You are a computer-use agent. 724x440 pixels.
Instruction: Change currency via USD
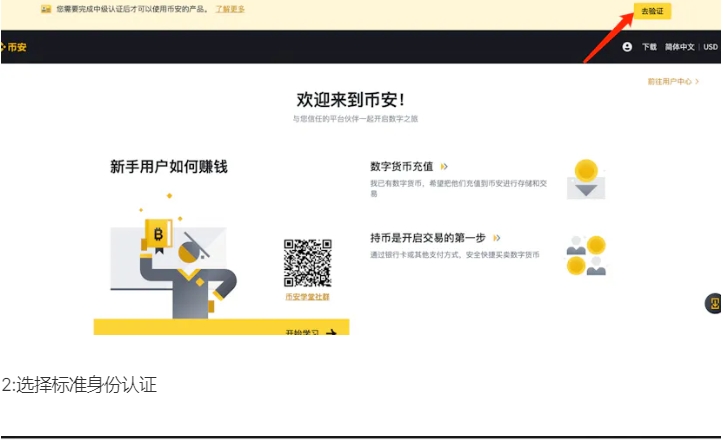point(710,47)
